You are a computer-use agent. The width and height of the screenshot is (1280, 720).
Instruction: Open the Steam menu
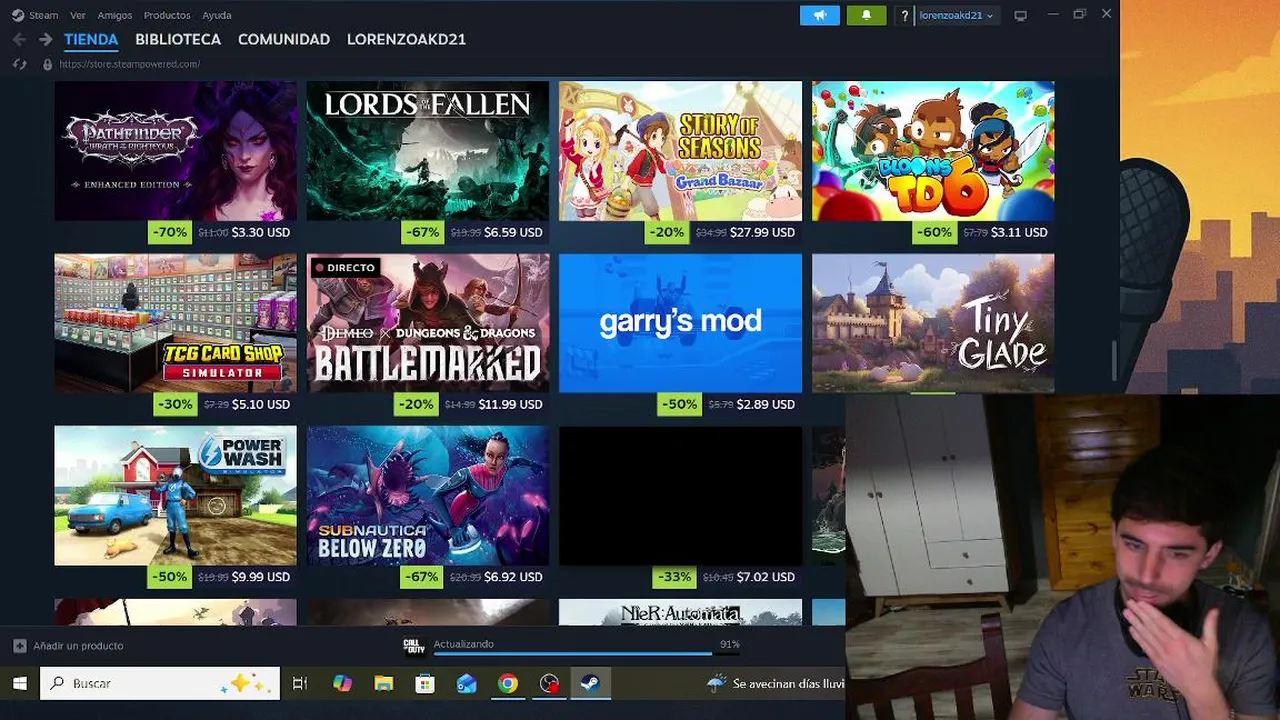[x=43, y=15]
